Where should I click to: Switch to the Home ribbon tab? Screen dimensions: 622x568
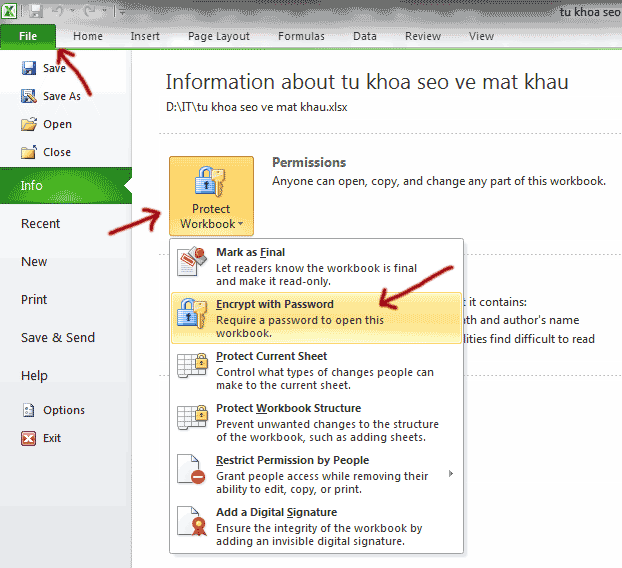pyautogui.click(x=88, y=36)
